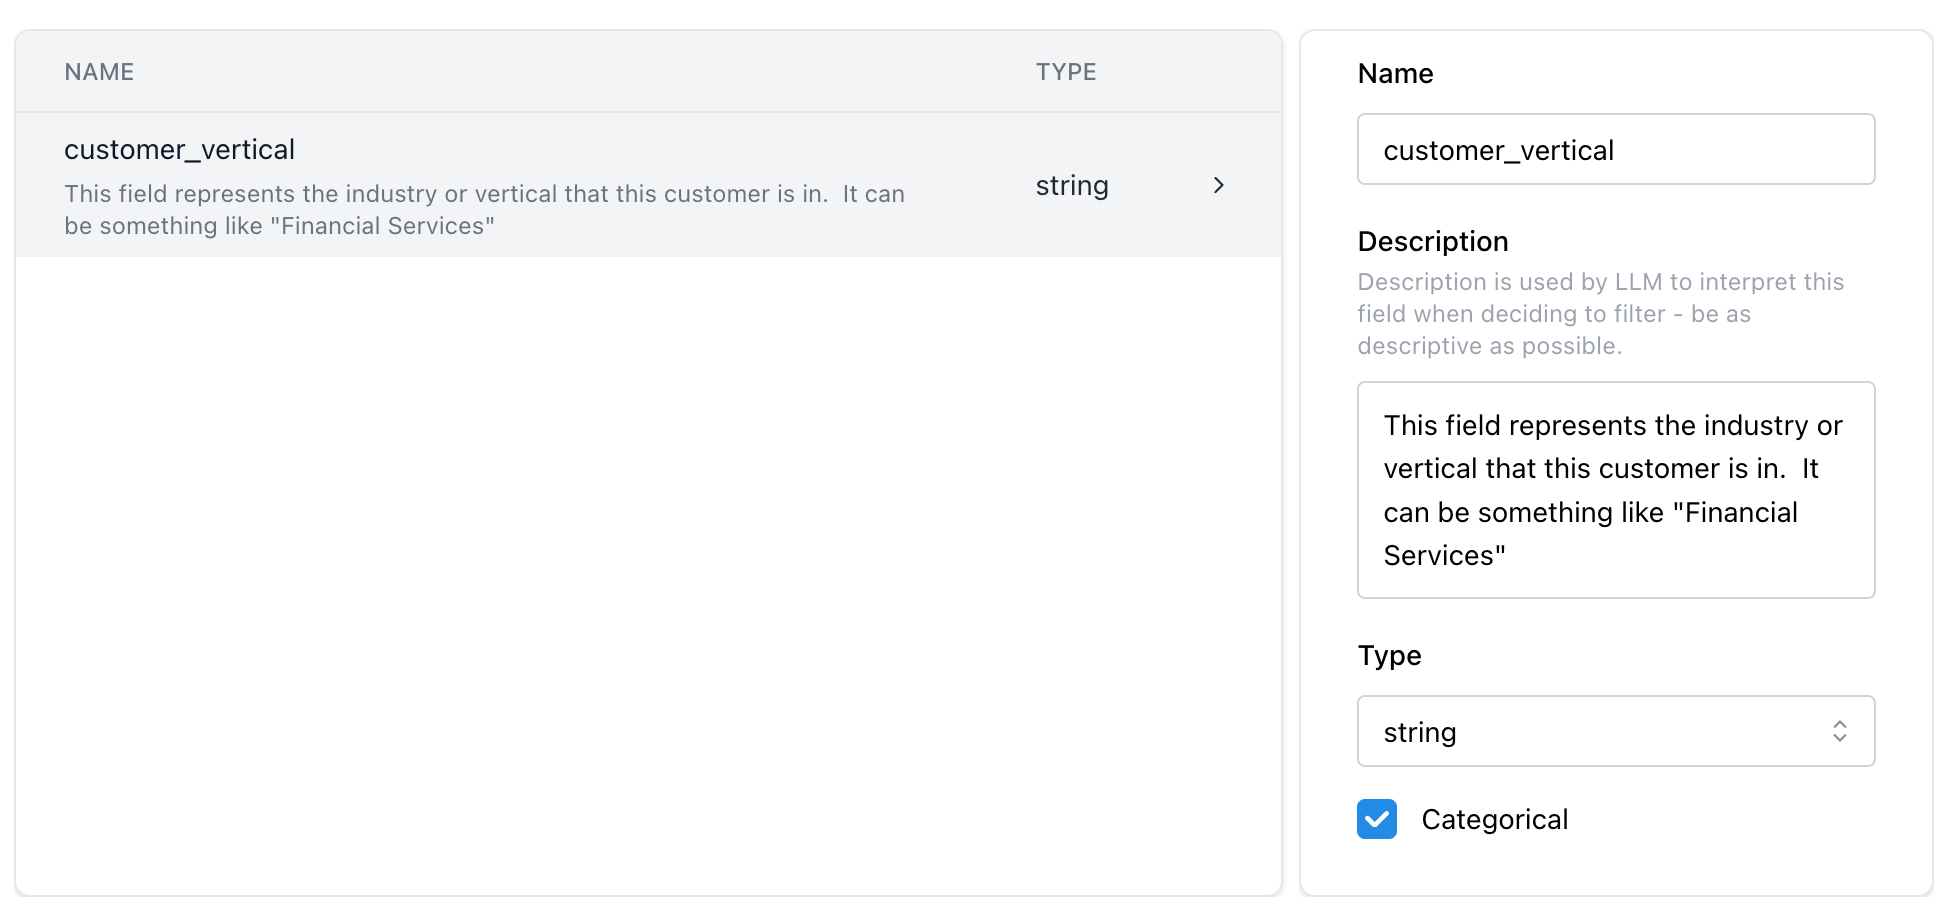Choose a different field type from dropdown
The image size is (1946, 920).
pos(1615,731)
